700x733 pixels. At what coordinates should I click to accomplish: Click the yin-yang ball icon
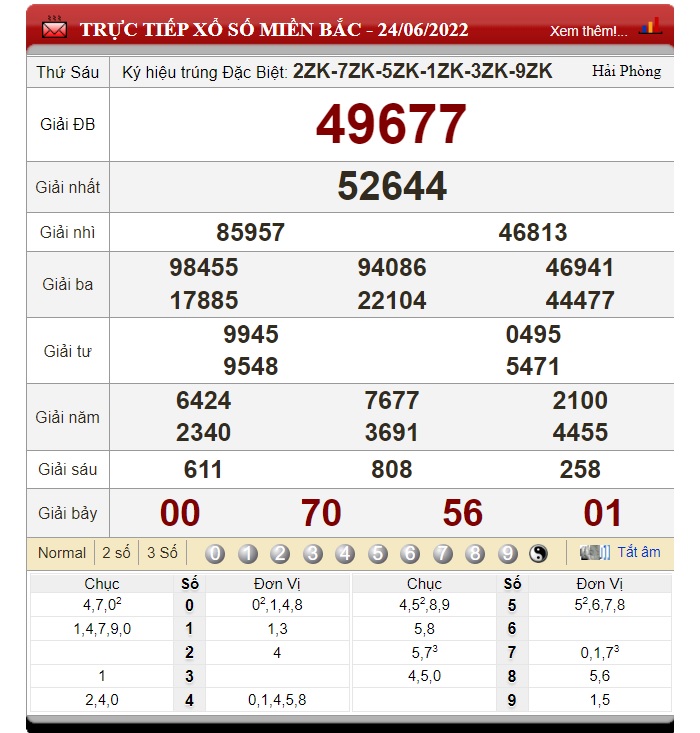(x=538, y=553)
